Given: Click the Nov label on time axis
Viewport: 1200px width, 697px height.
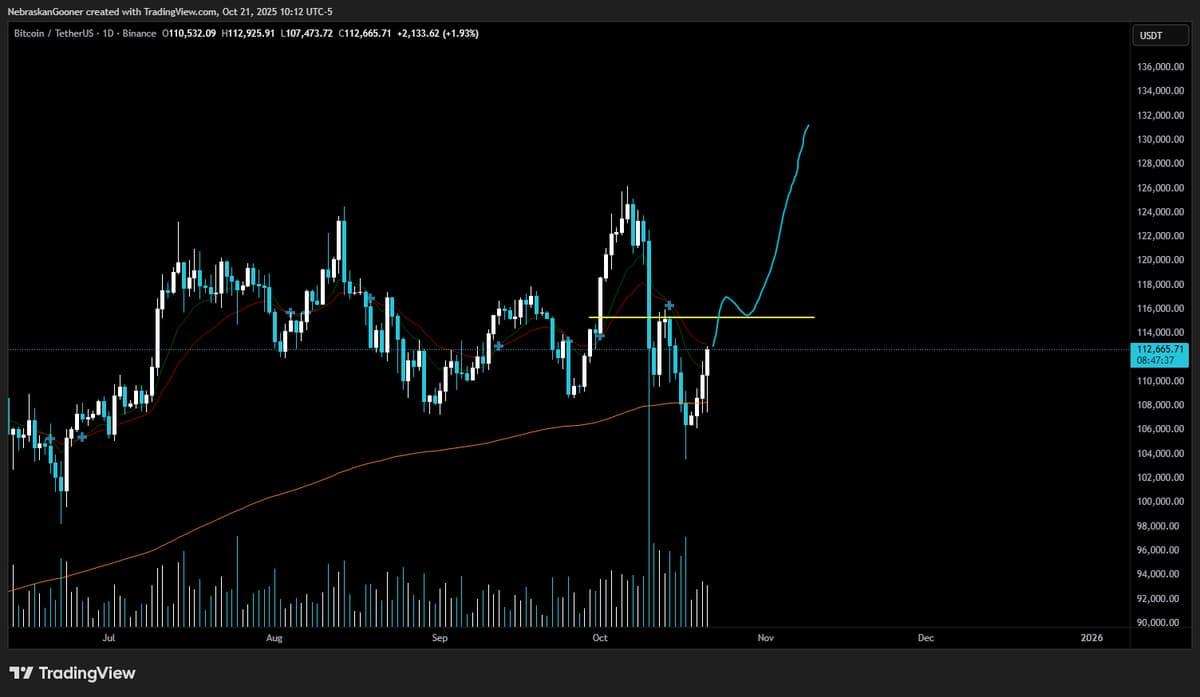Looking at the screenshot, I should tap(766, 637).
